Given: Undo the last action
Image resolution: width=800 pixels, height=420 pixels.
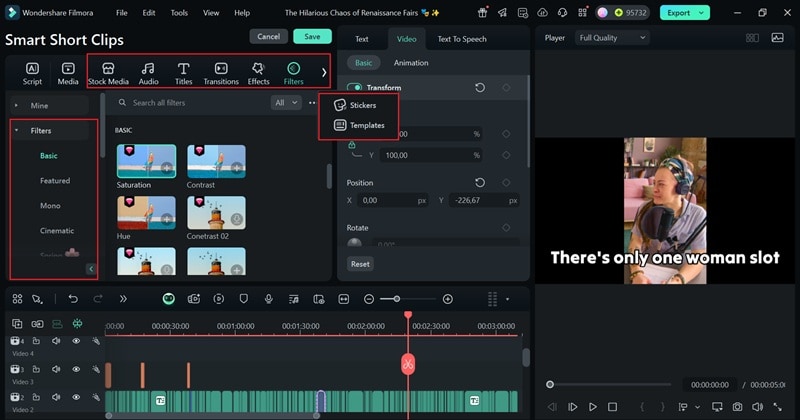Looking at the screenshot, I should pyautogui.click(x=73, y=299).
